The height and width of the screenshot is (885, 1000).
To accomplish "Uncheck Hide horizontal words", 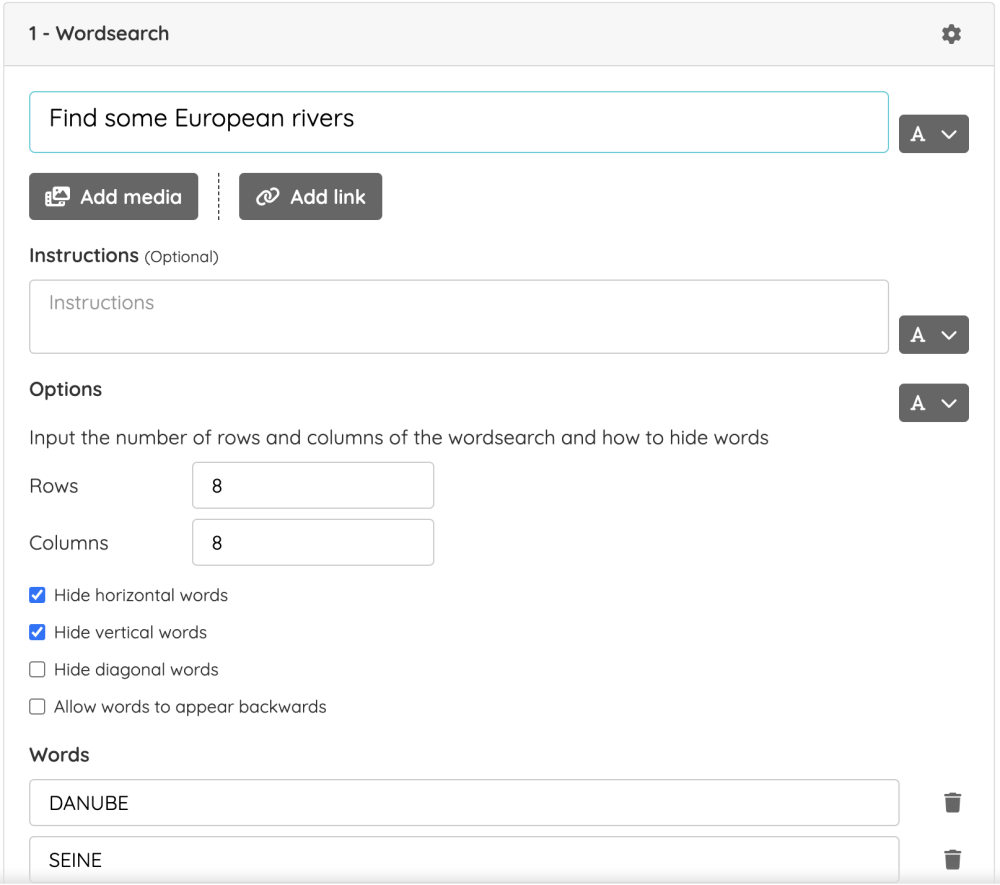I will pos(38,595).
